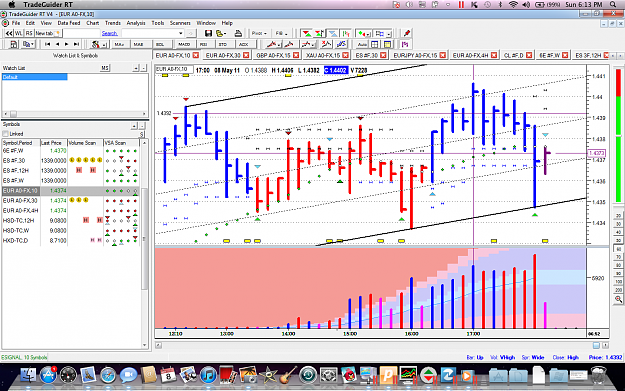Open the Fib dropdown
Viewport: 625px width, 391px height.
coord(281,33)
